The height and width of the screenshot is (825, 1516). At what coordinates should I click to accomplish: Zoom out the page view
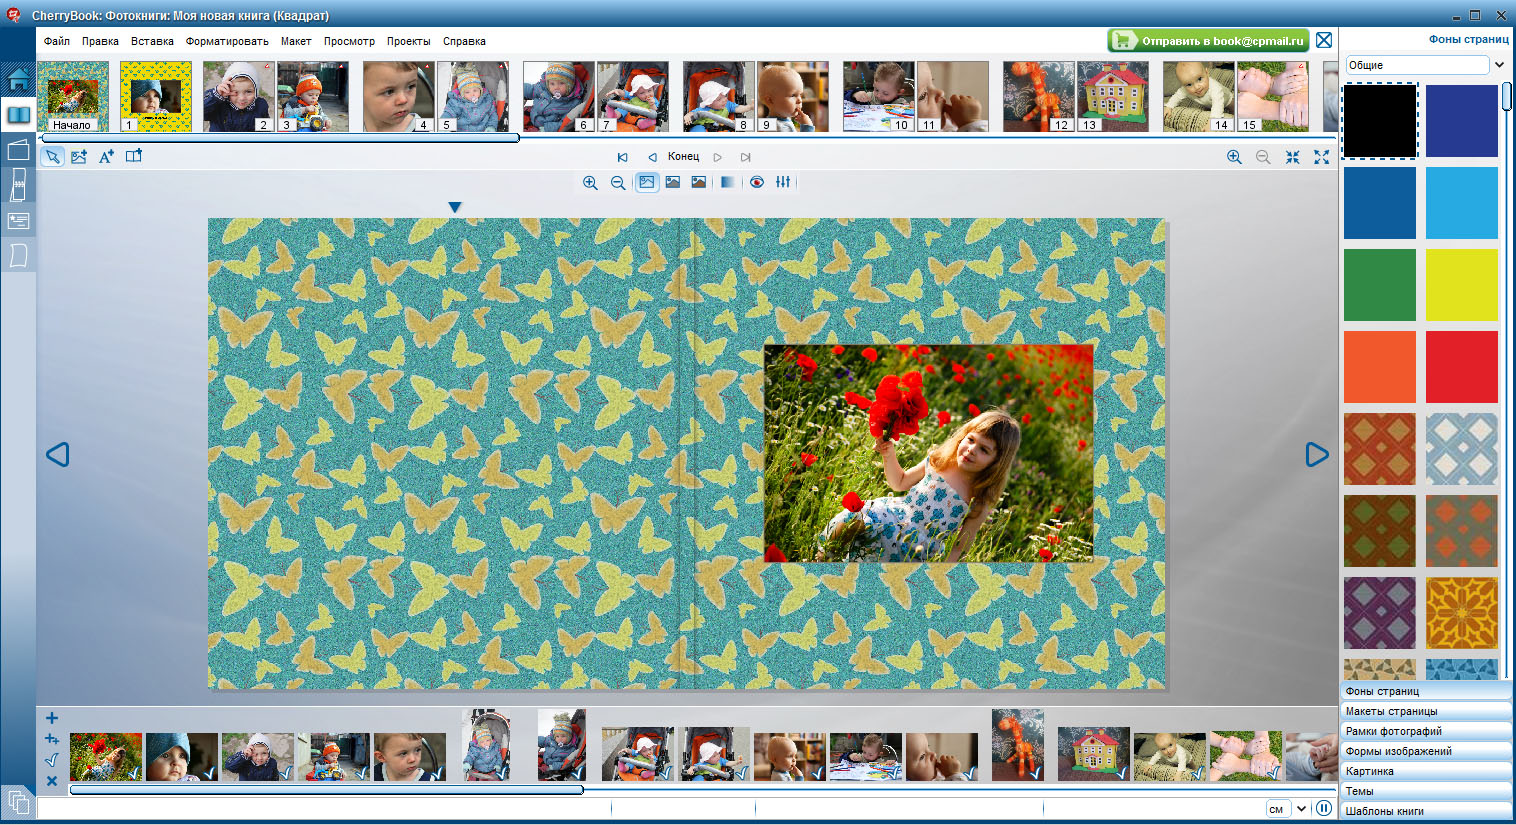point(1263,157)
